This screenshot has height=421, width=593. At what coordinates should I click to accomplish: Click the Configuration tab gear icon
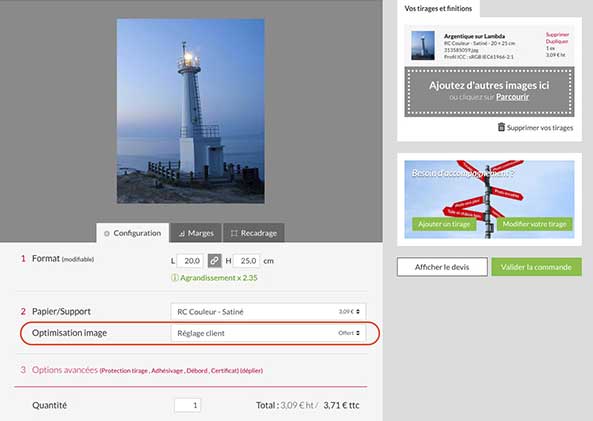pos(107,233)
